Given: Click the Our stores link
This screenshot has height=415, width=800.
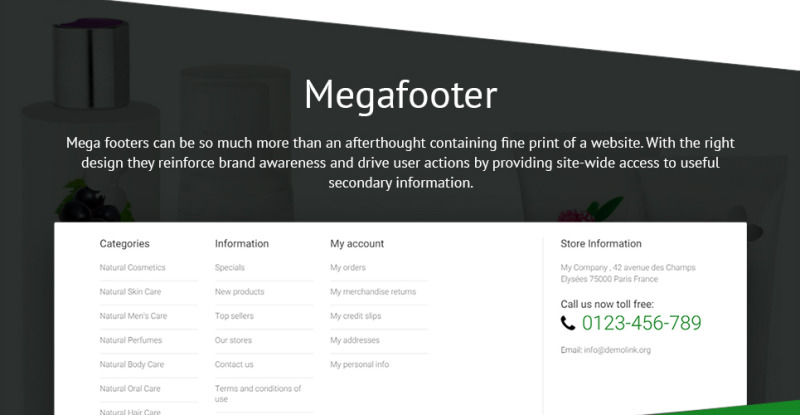Looking at the screenshot, I should coord(233,340).
